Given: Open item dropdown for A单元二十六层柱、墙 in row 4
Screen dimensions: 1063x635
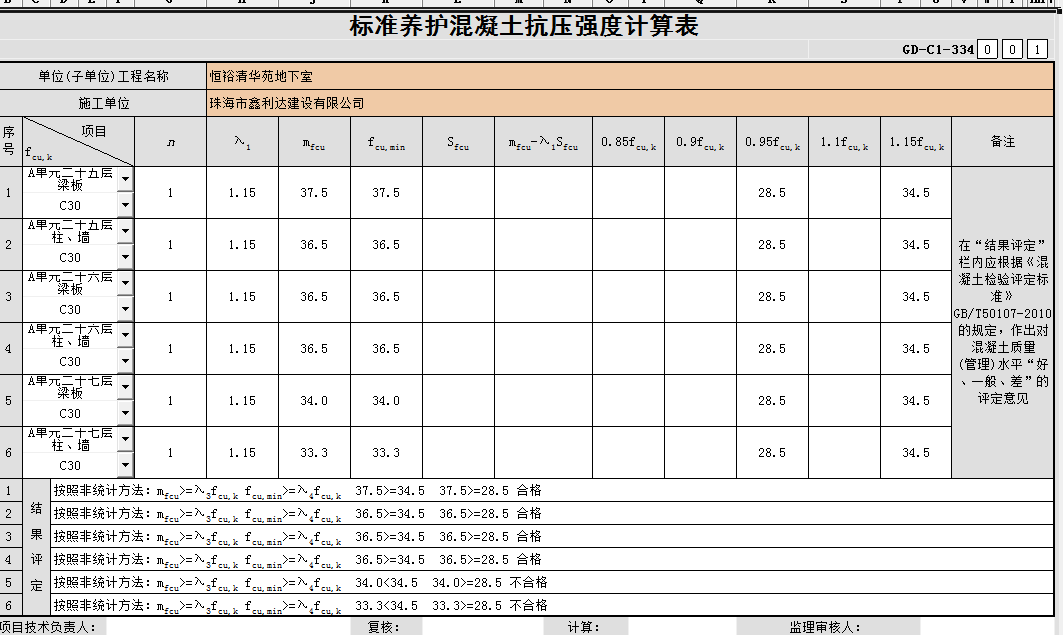Looking at the screenshot, I should [x=125, y=336].
